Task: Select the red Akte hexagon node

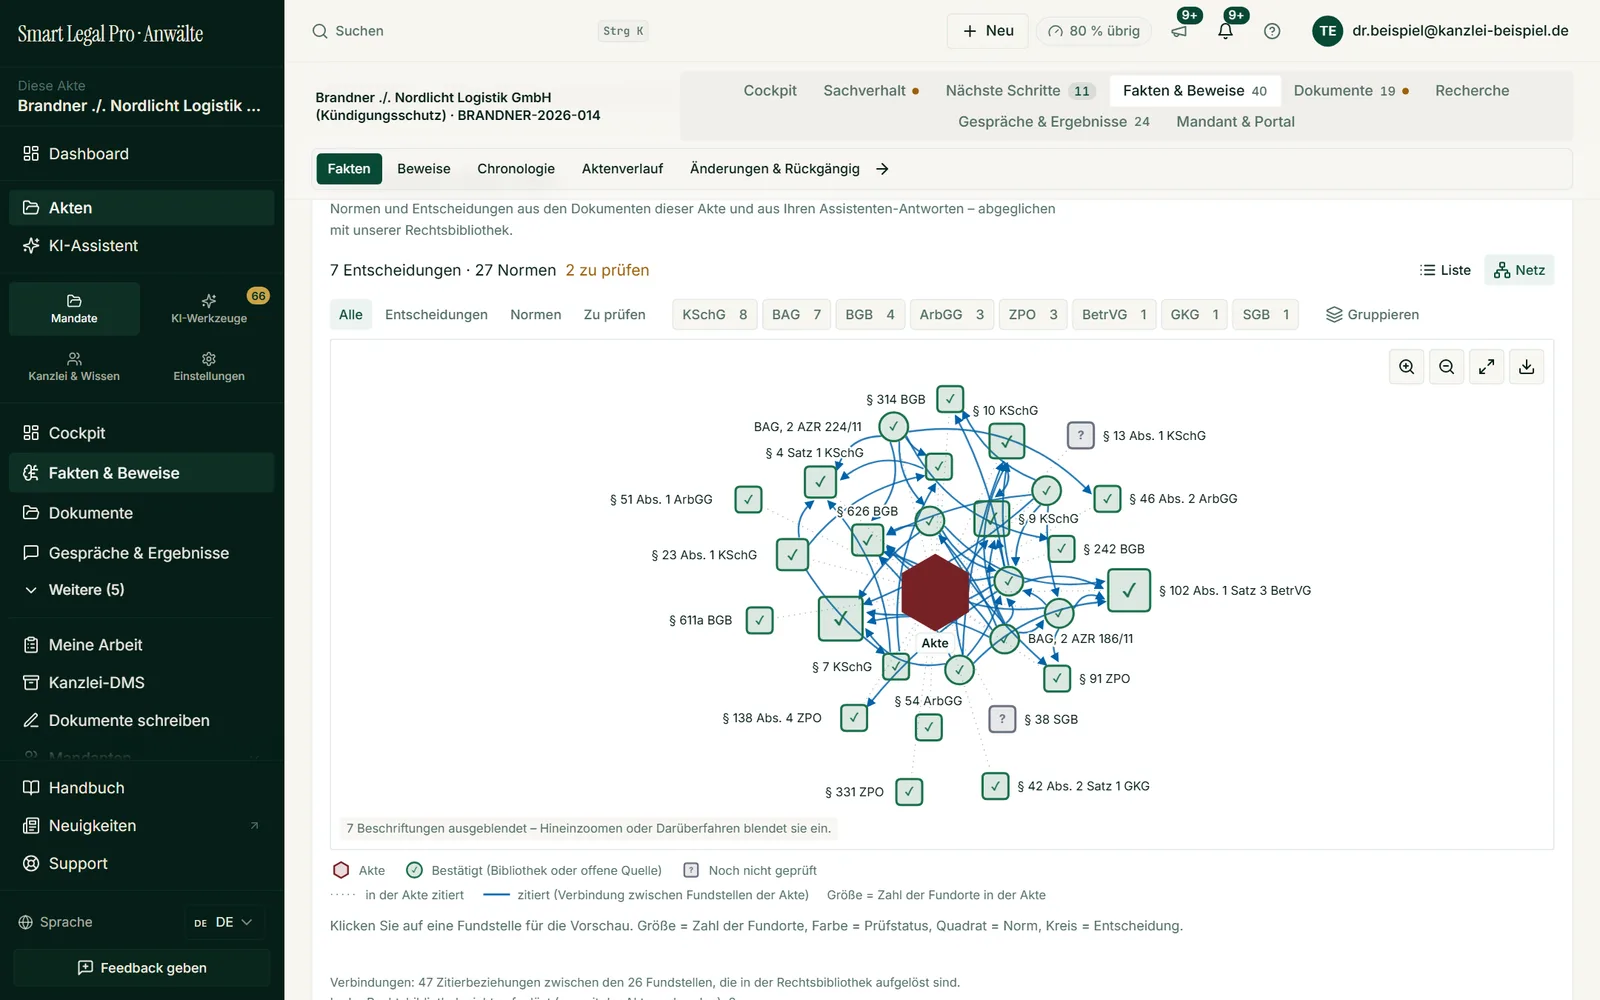Action: pos(934,592)
